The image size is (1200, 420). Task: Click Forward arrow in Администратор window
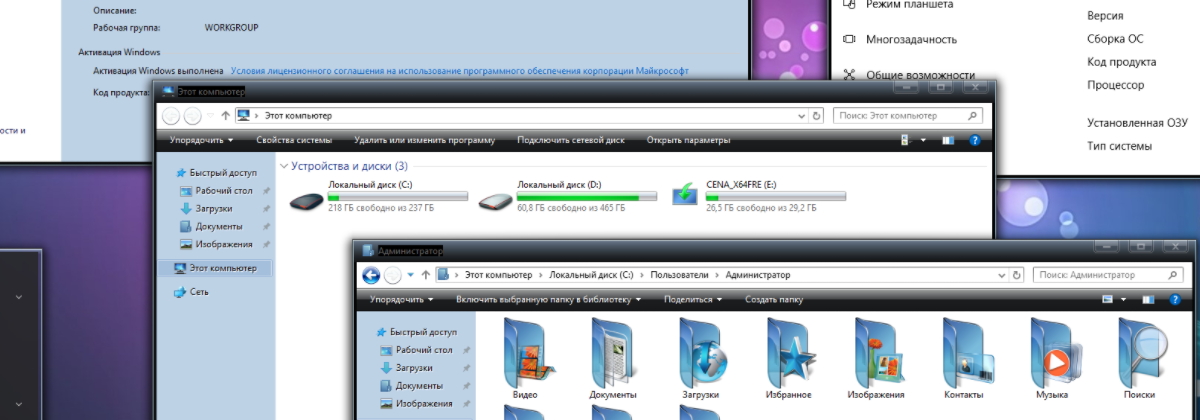point(394,275)
